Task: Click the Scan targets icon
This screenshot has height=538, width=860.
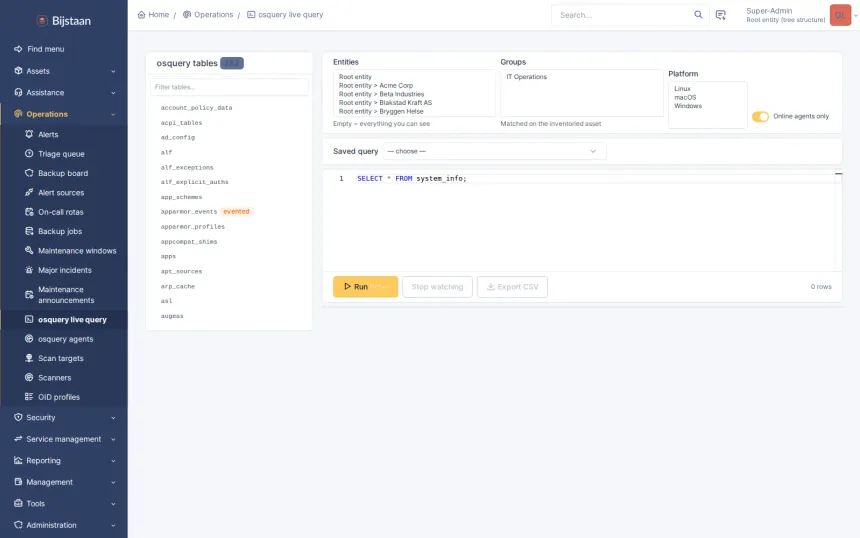Action: [x=29, y=358]
